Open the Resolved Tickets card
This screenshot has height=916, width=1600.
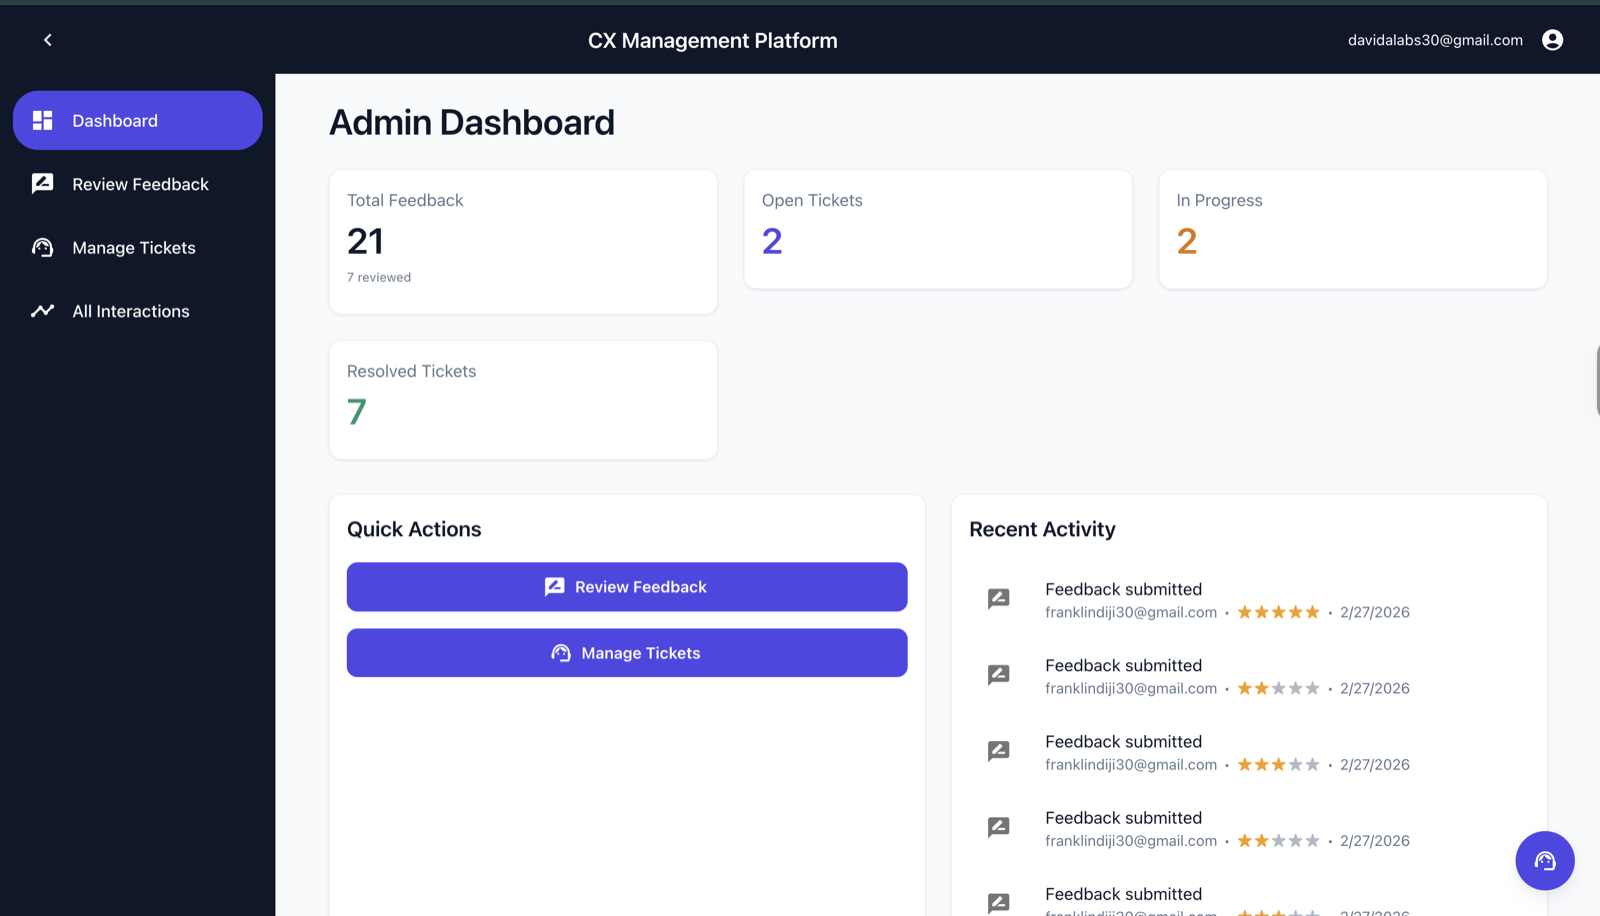point(523,400)
